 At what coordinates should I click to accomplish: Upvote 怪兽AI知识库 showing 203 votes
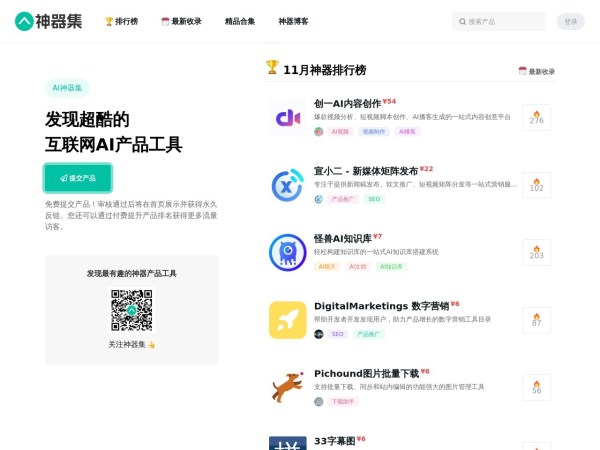click(536, 252)
